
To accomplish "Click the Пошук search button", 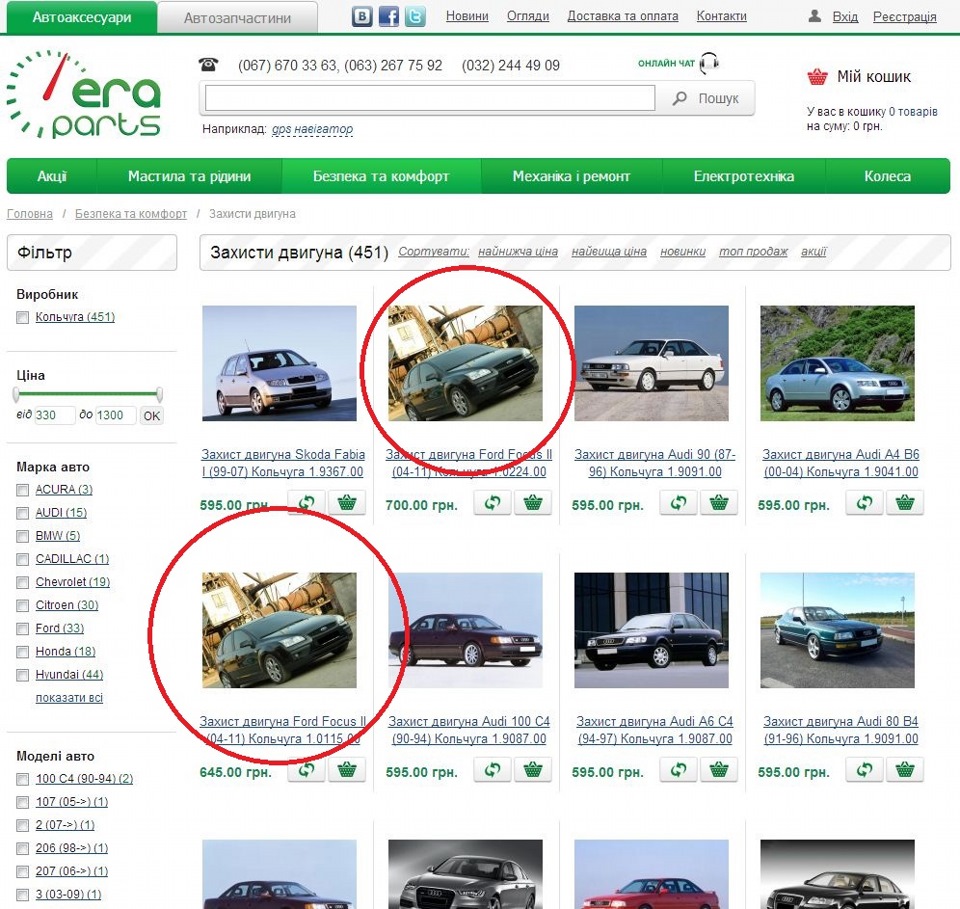I will (705, 99).
